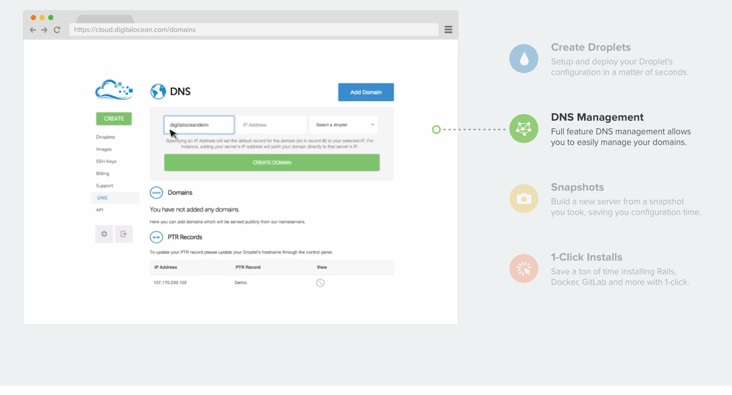
Task: Select the Create Droplets feature heading
Action: coord(591,47)
